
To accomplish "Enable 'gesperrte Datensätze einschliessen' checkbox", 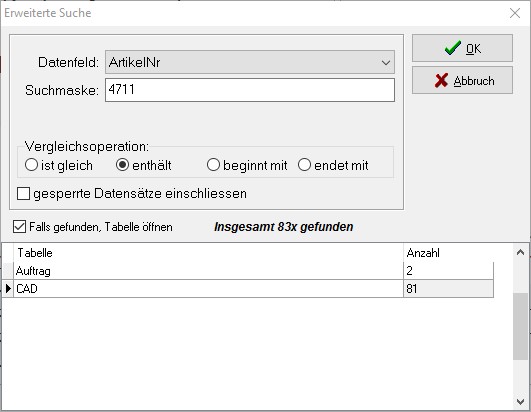I will point(23,194).
